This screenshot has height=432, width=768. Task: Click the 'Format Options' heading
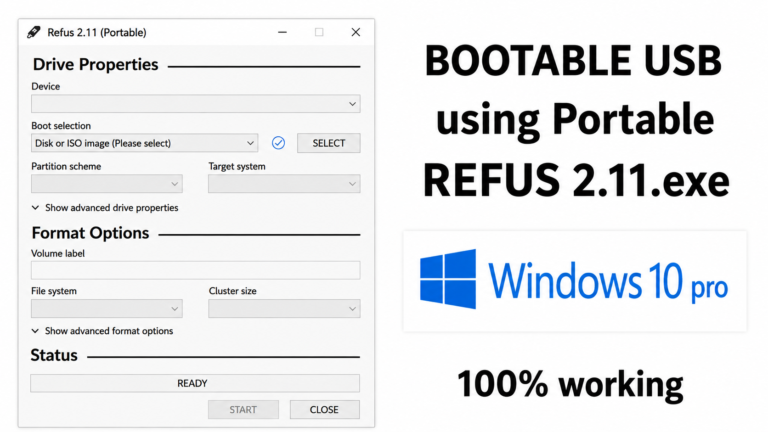90,233
